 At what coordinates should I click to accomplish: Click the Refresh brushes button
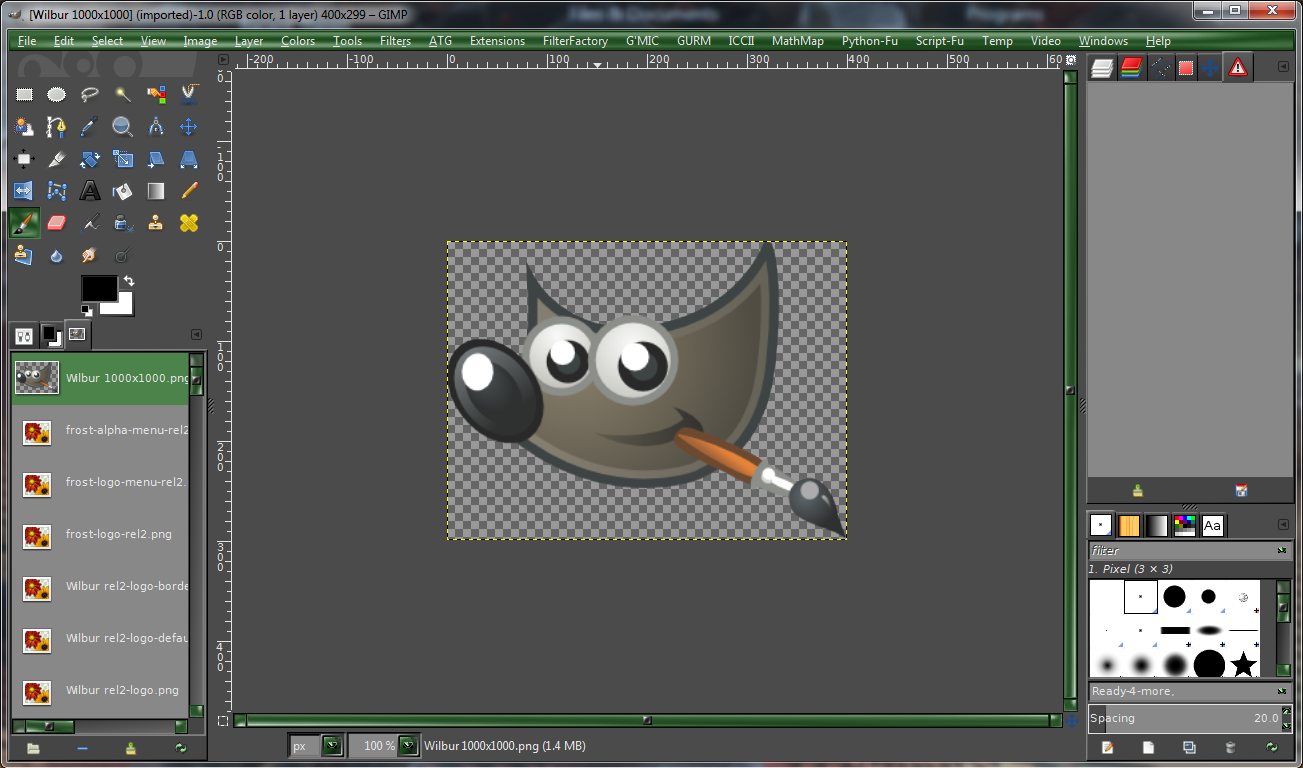[x=1271, y=747]
